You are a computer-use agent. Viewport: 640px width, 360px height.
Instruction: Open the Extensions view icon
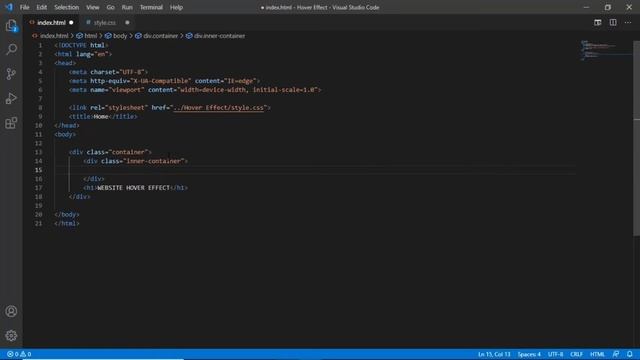[11, 123]
